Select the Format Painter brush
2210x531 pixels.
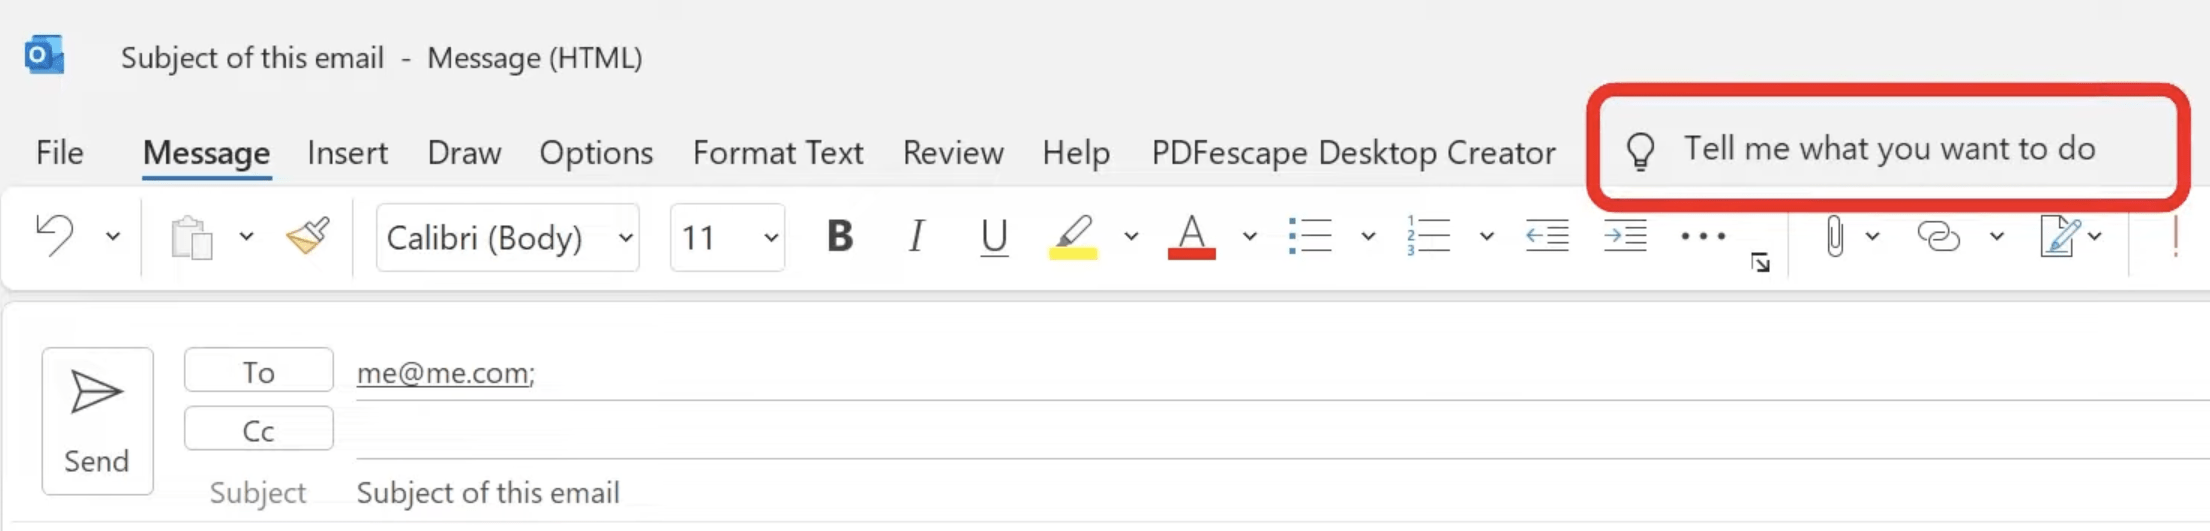pyautogui.click(x=309, y=237)
